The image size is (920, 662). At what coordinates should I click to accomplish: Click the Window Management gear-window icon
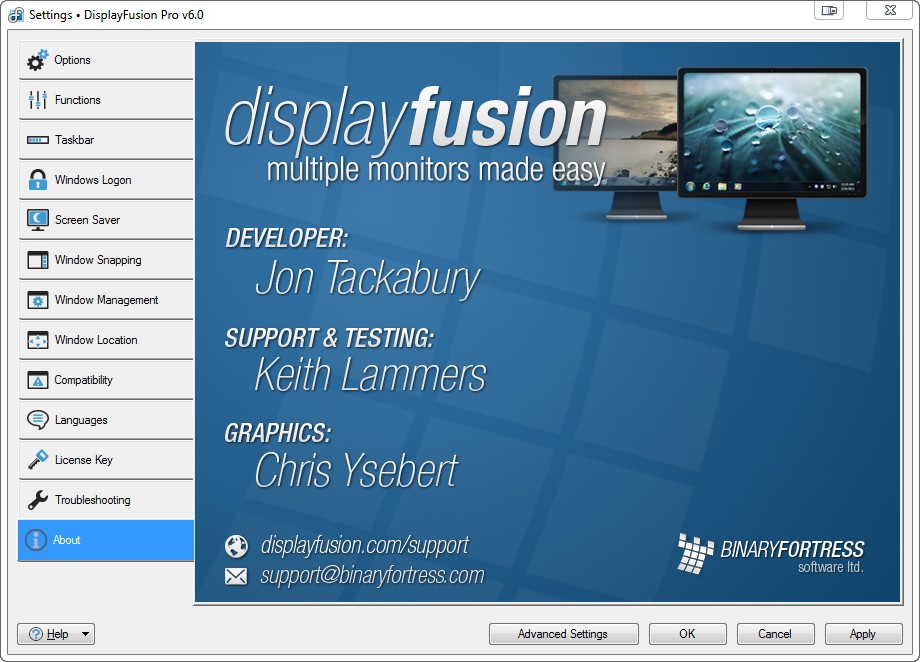coord(38,300)
